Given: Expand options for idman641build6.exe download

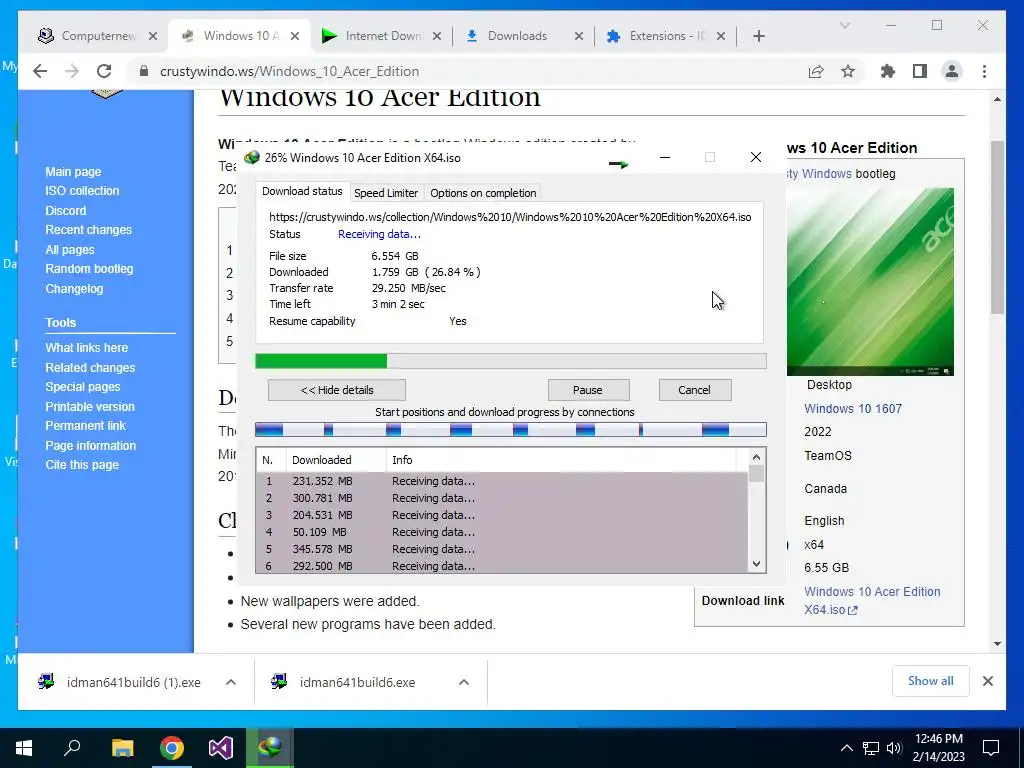Looking at the screenshot, I should [x=464, y=682].
